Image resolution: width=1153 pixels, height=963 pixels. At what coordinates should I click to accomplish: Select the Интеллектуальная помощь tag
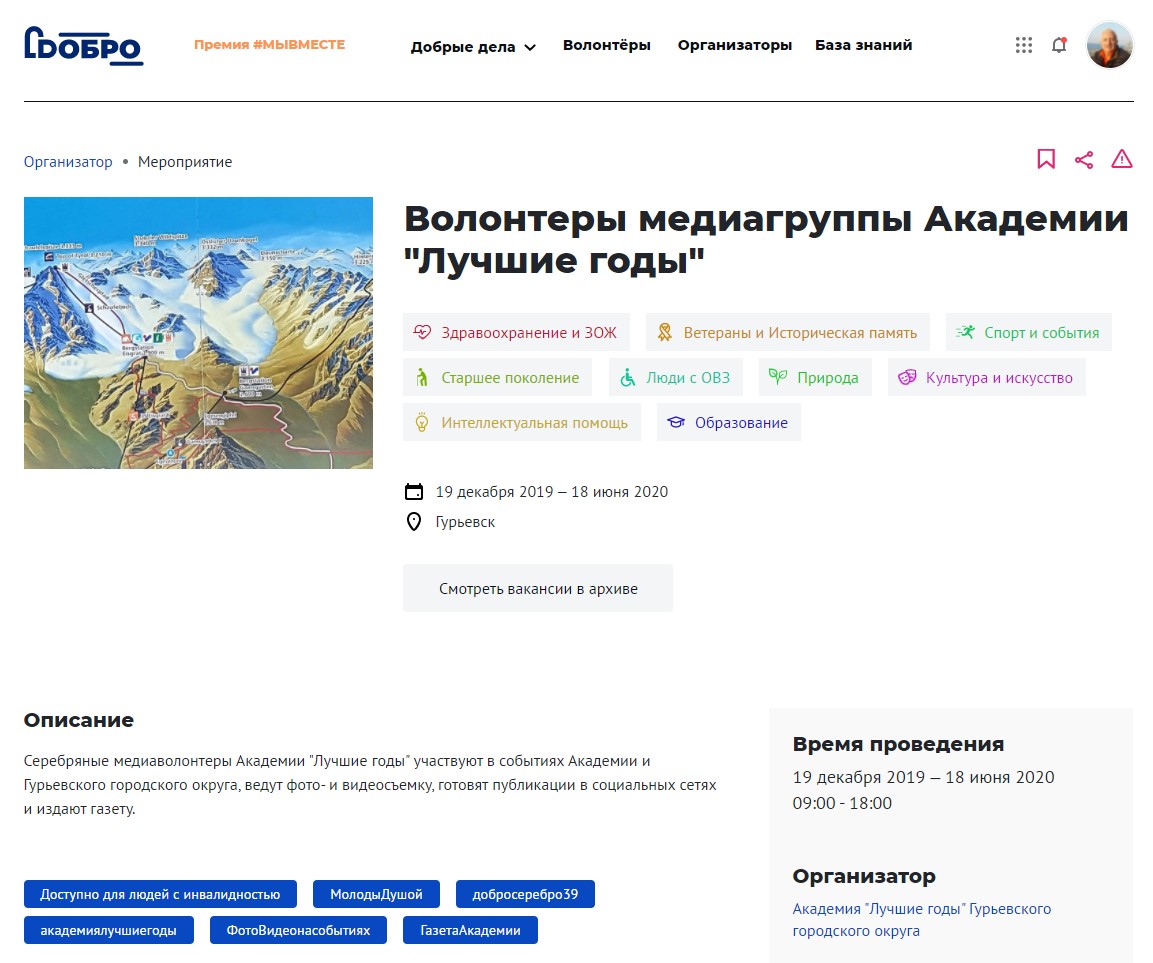(521, 422)
